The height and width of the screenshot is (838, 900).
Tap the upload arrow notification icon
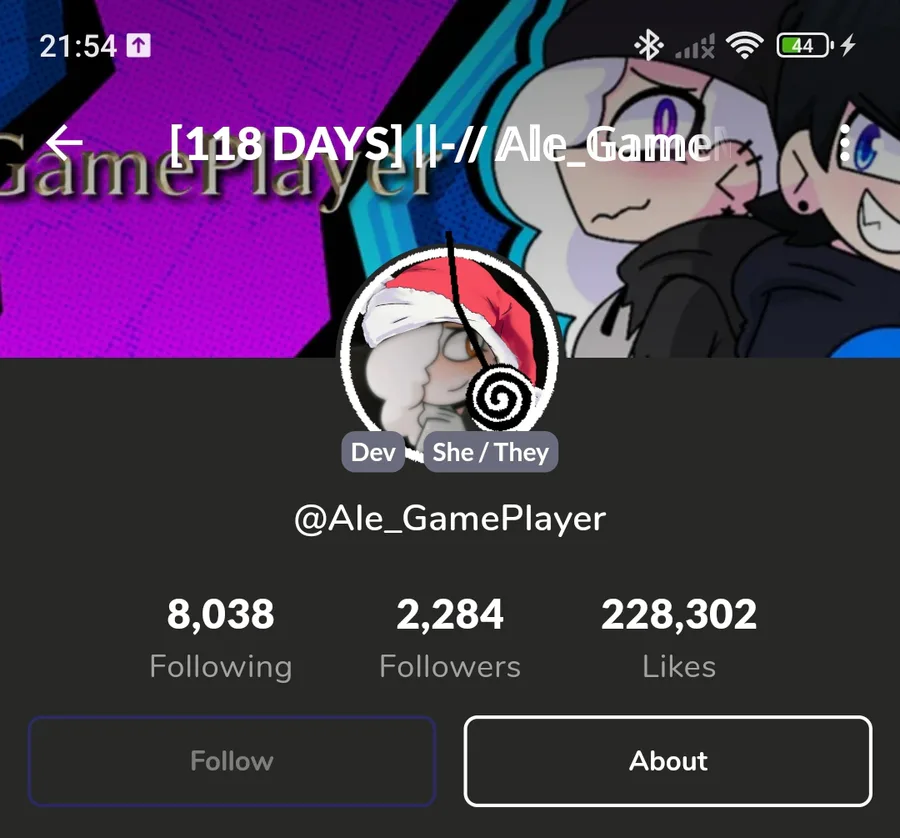[138, 45]
